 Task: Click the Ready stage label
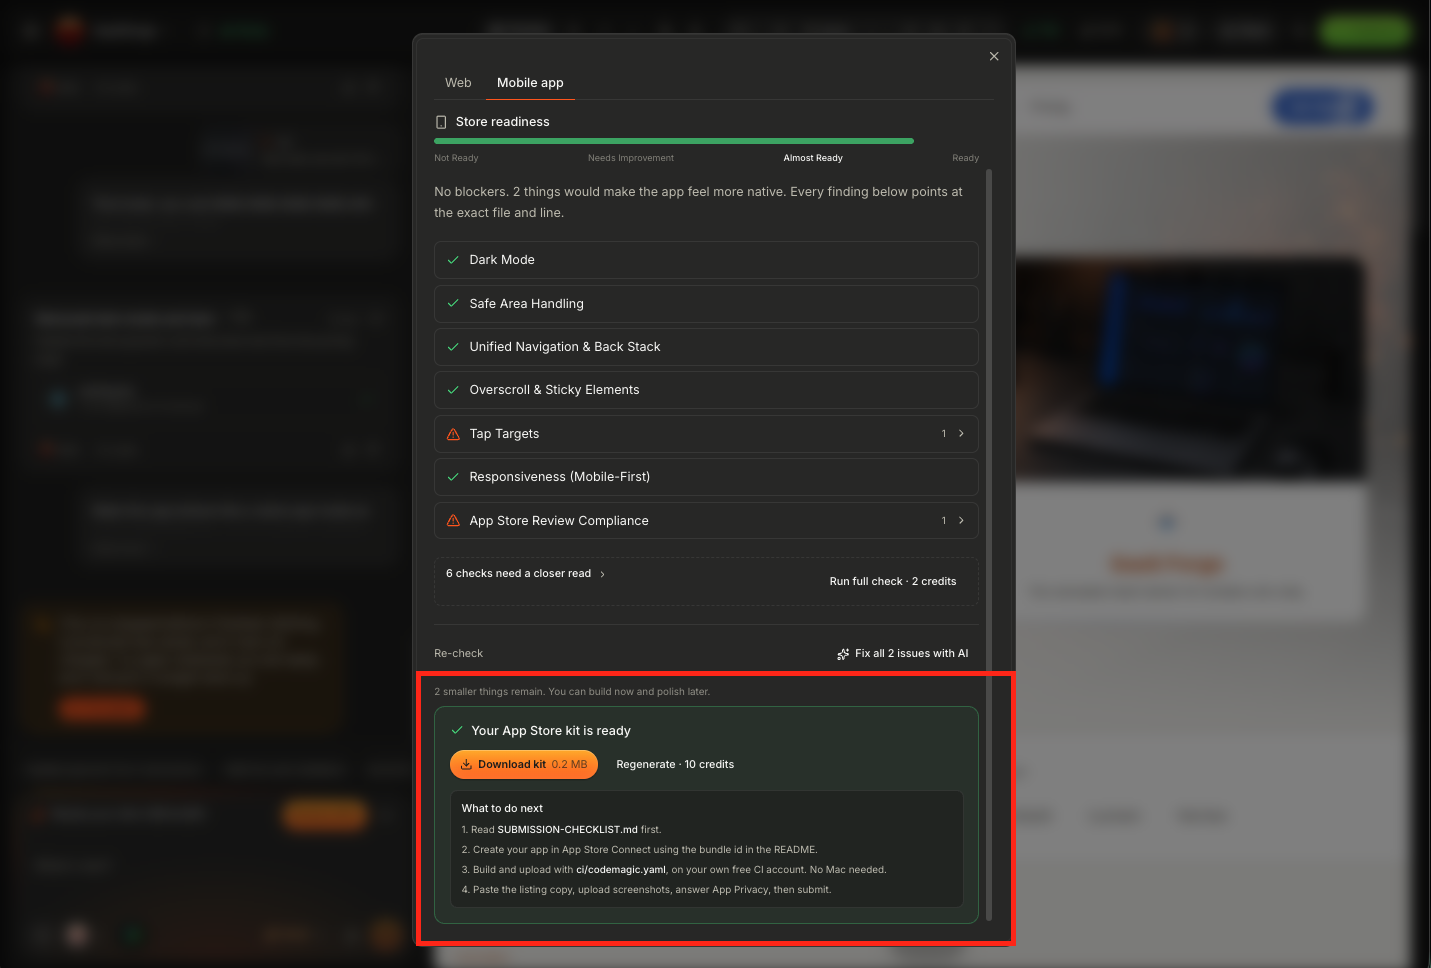click(965, 158)
